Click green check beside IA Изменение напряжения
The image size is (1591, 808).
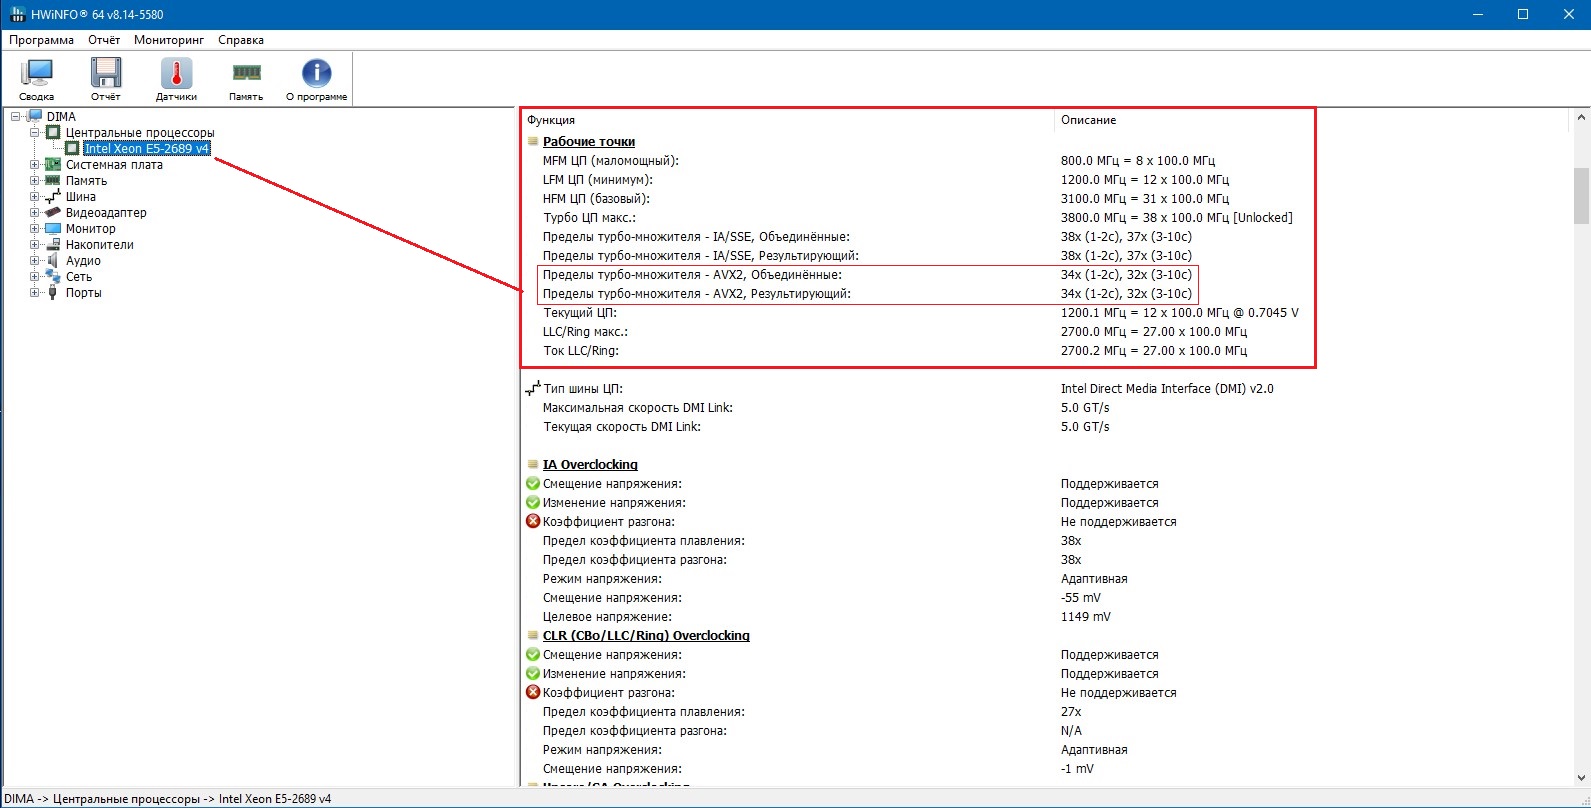533,503
